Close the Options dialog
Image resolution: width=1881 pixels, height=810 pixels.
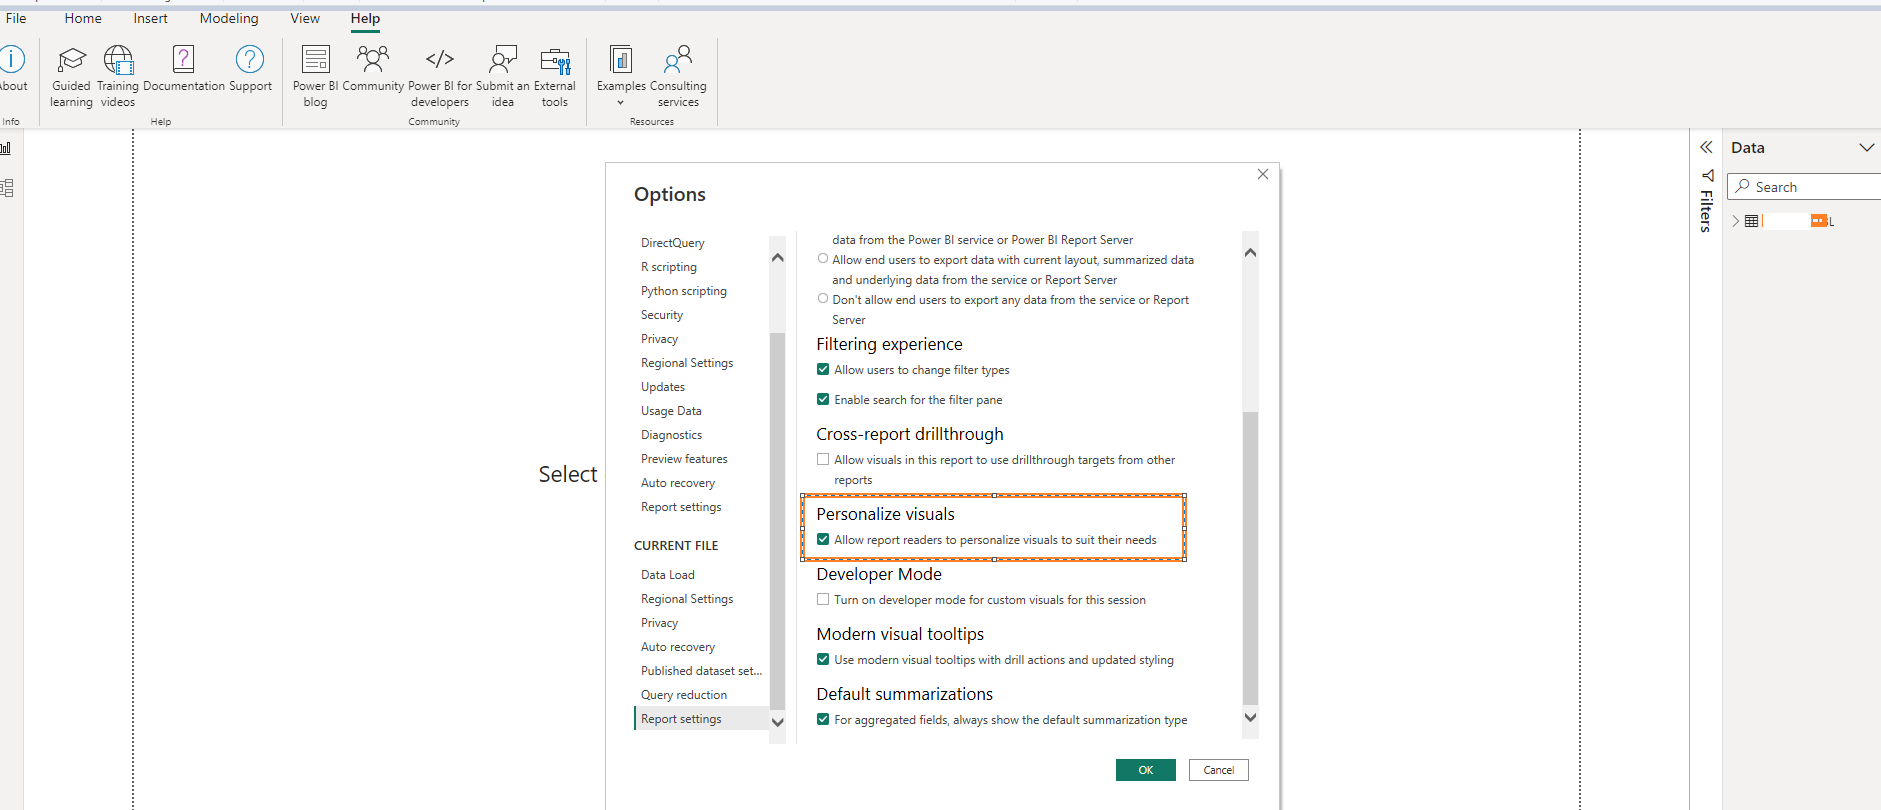[x=1263, y=174]
